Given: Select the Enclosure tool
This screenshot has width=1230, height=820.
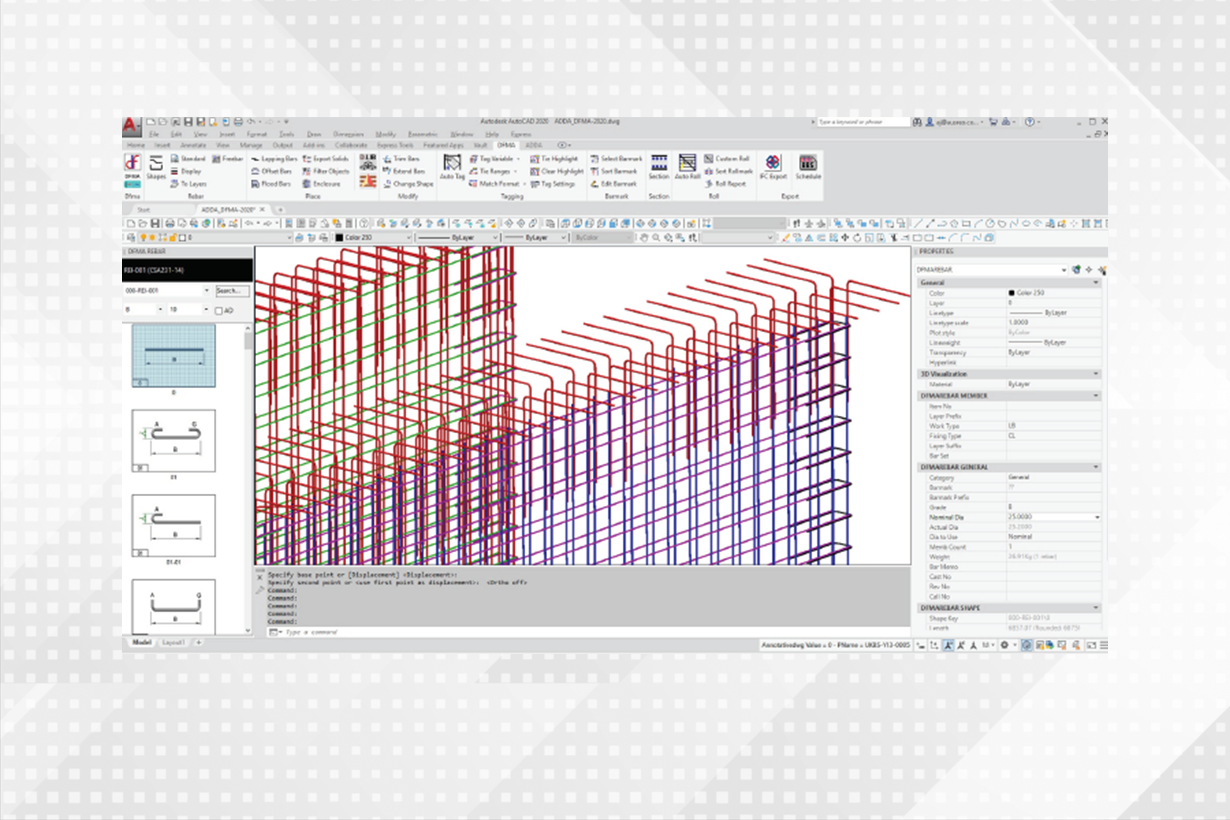Looking at the screenshot, I should tap(321, 184).
